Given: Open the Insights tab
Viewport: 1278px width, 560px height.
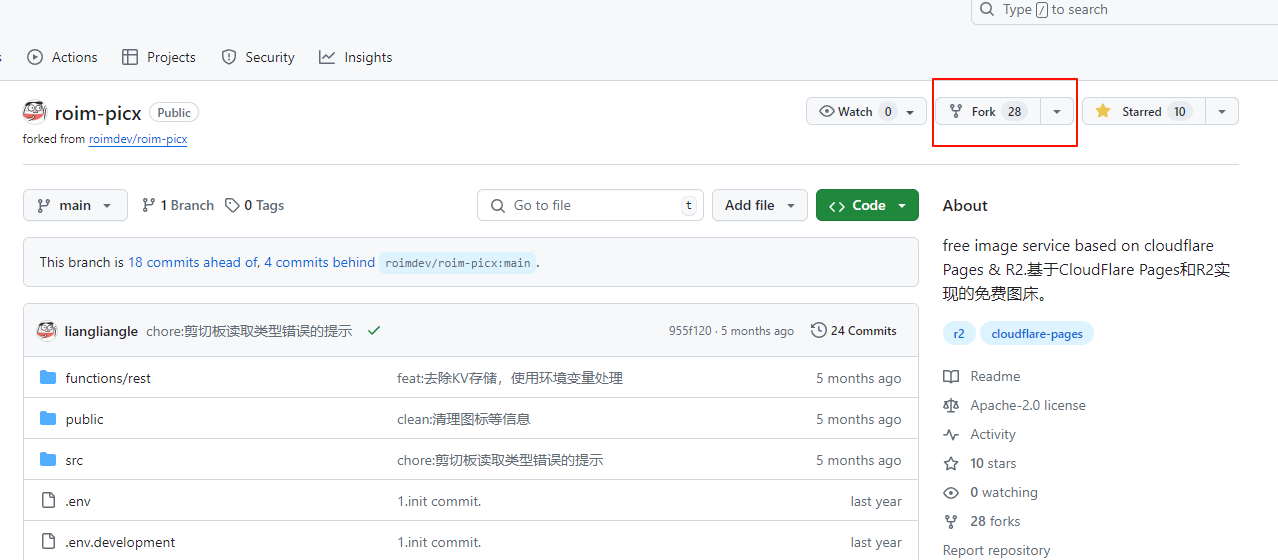Looking at the screenshot, I should [x=355, y=57].
